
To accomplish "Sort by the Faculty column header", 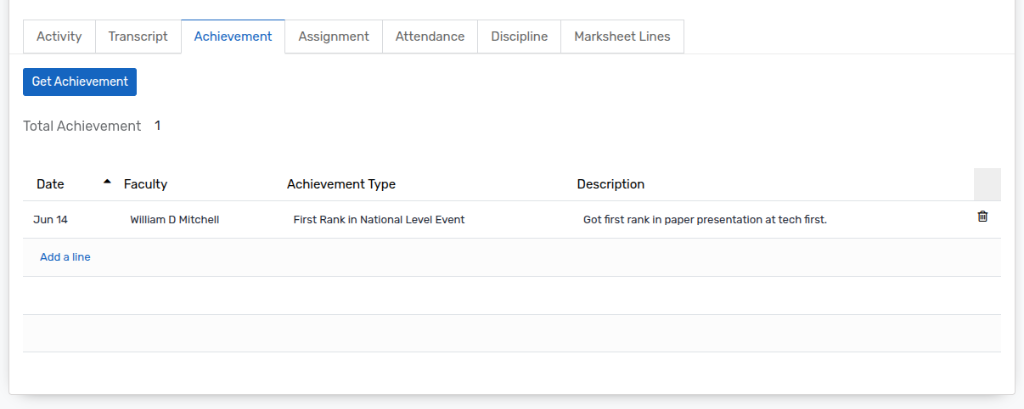I will pos(146,184).
